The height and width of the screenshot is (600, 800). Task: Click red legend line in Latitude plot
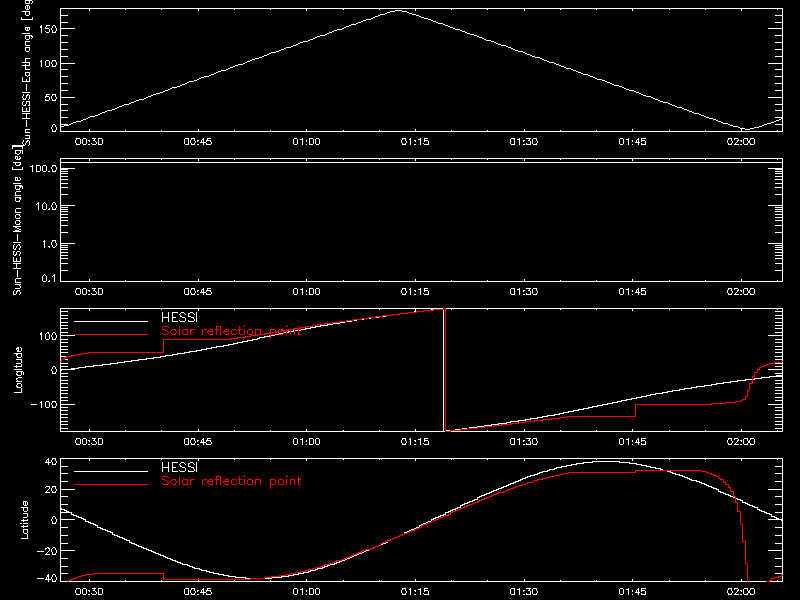(x=111, y=485)
